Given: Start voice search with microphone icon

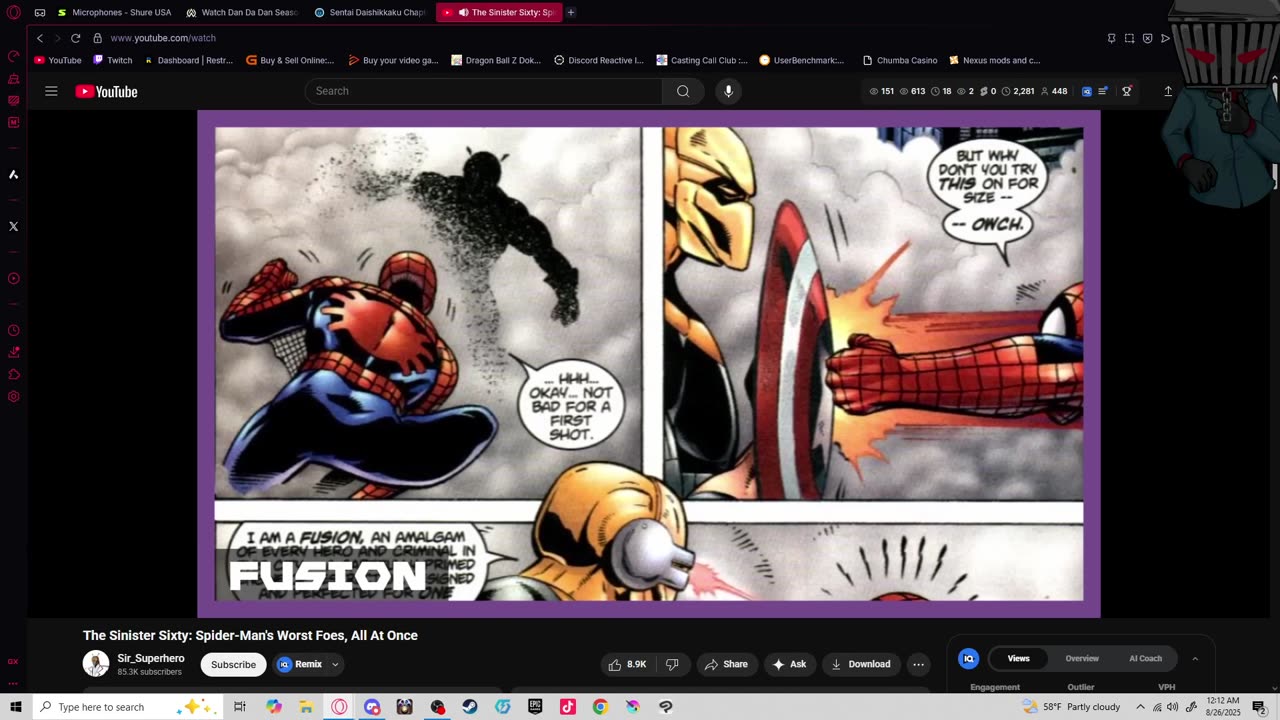Looking at the screenshot, I should [728, 91].
